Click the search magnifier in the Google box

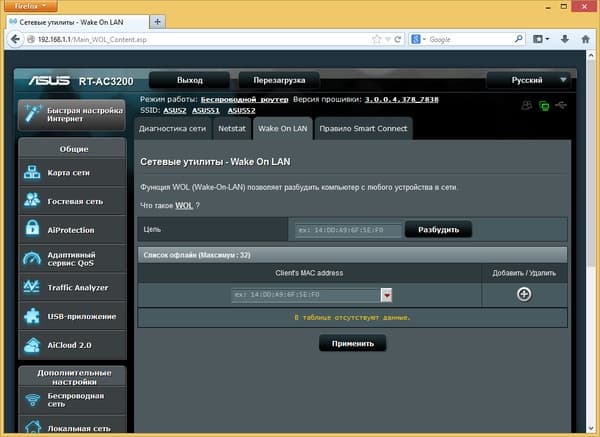tap(518, 39)
